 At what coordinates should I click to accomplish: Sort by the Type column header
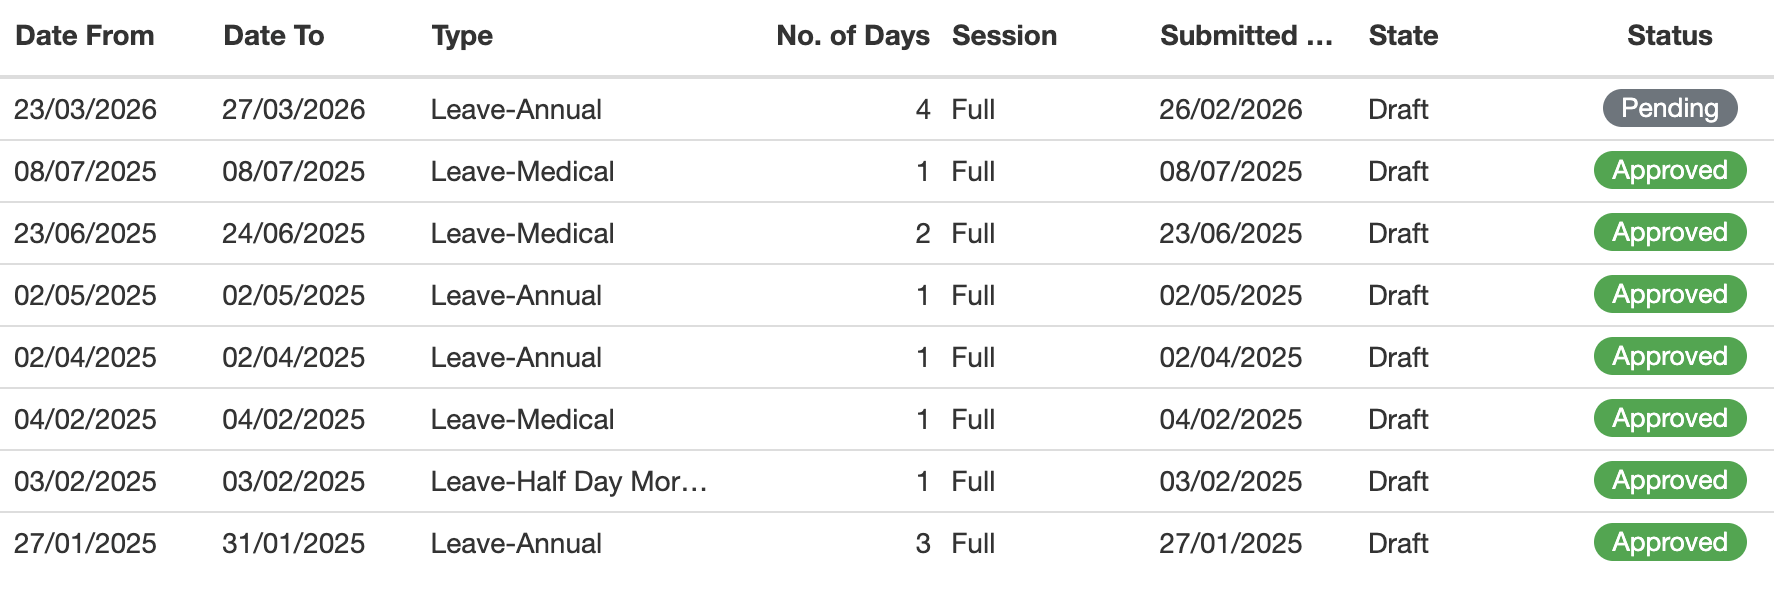(x=462, y=36)
